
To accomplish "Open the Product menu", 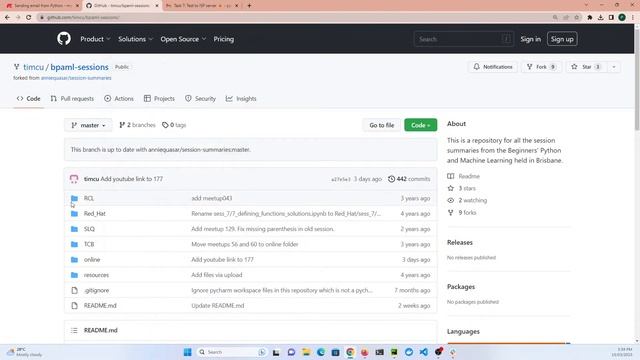I will coord(95,39).
